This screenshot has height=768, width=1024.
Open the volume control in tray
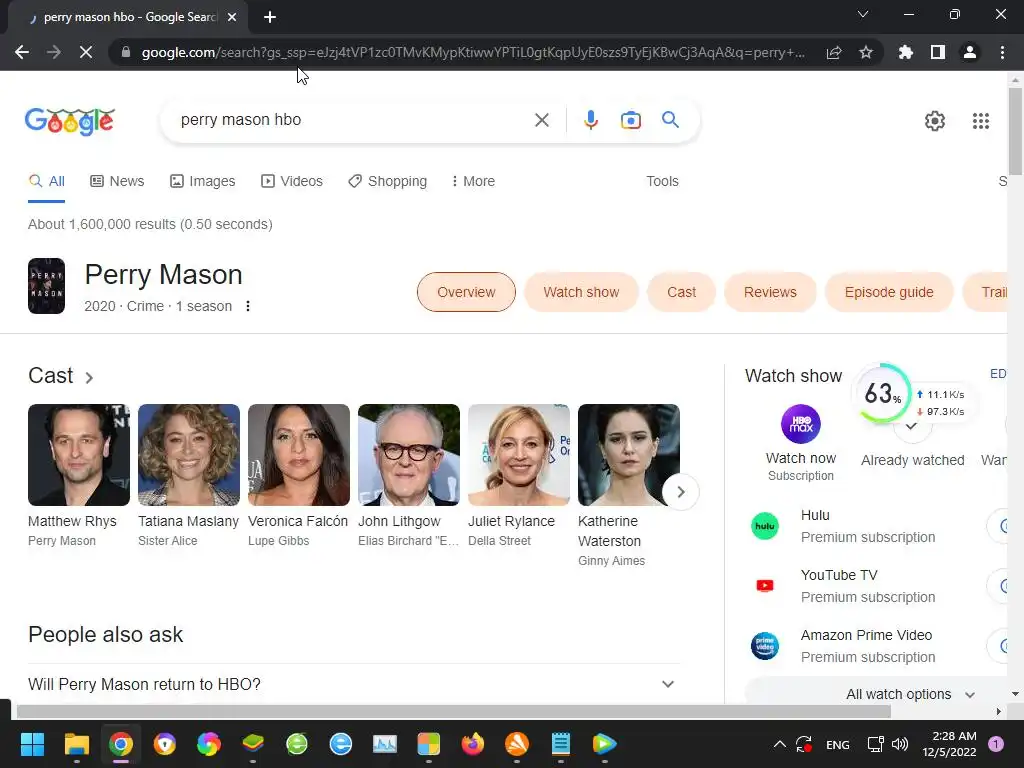[900, 744]
